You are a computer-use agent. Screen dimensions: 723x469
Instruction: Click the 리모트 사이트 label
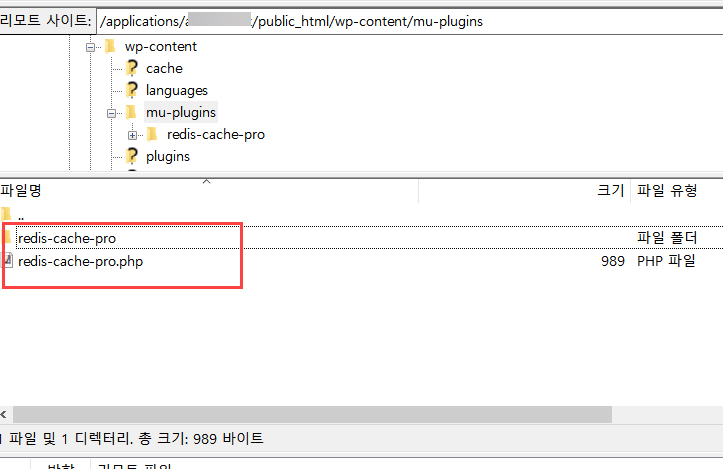(x=46, y=21)
